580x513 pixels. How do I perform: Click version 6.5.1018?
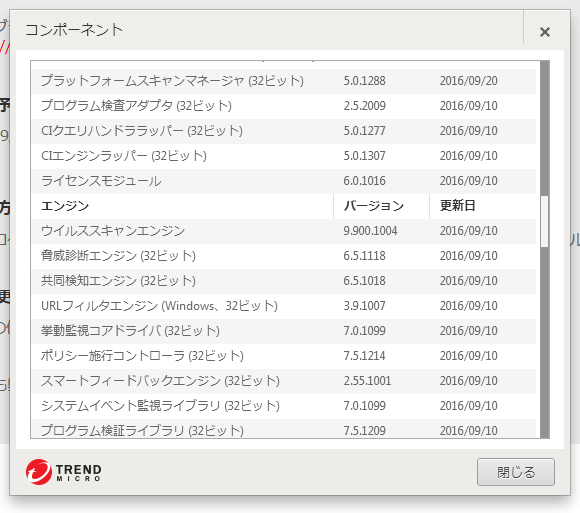[x=364, y=281]
